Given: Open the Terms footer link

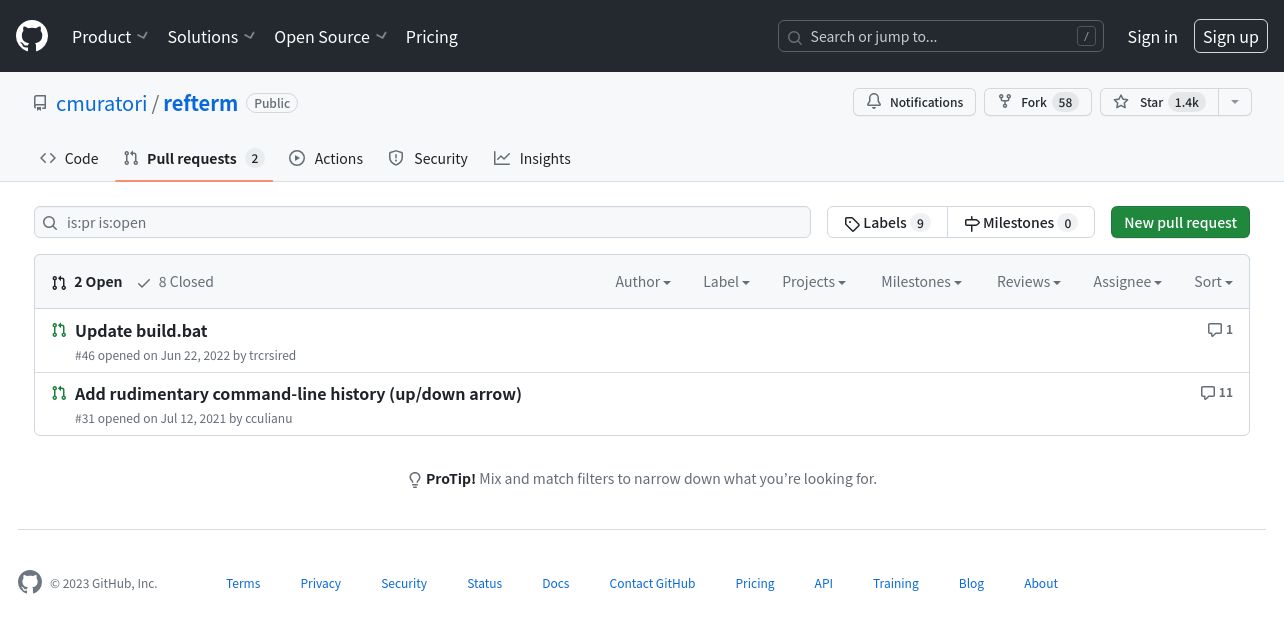Looking at the screenshot, I should tap(243, 583).
